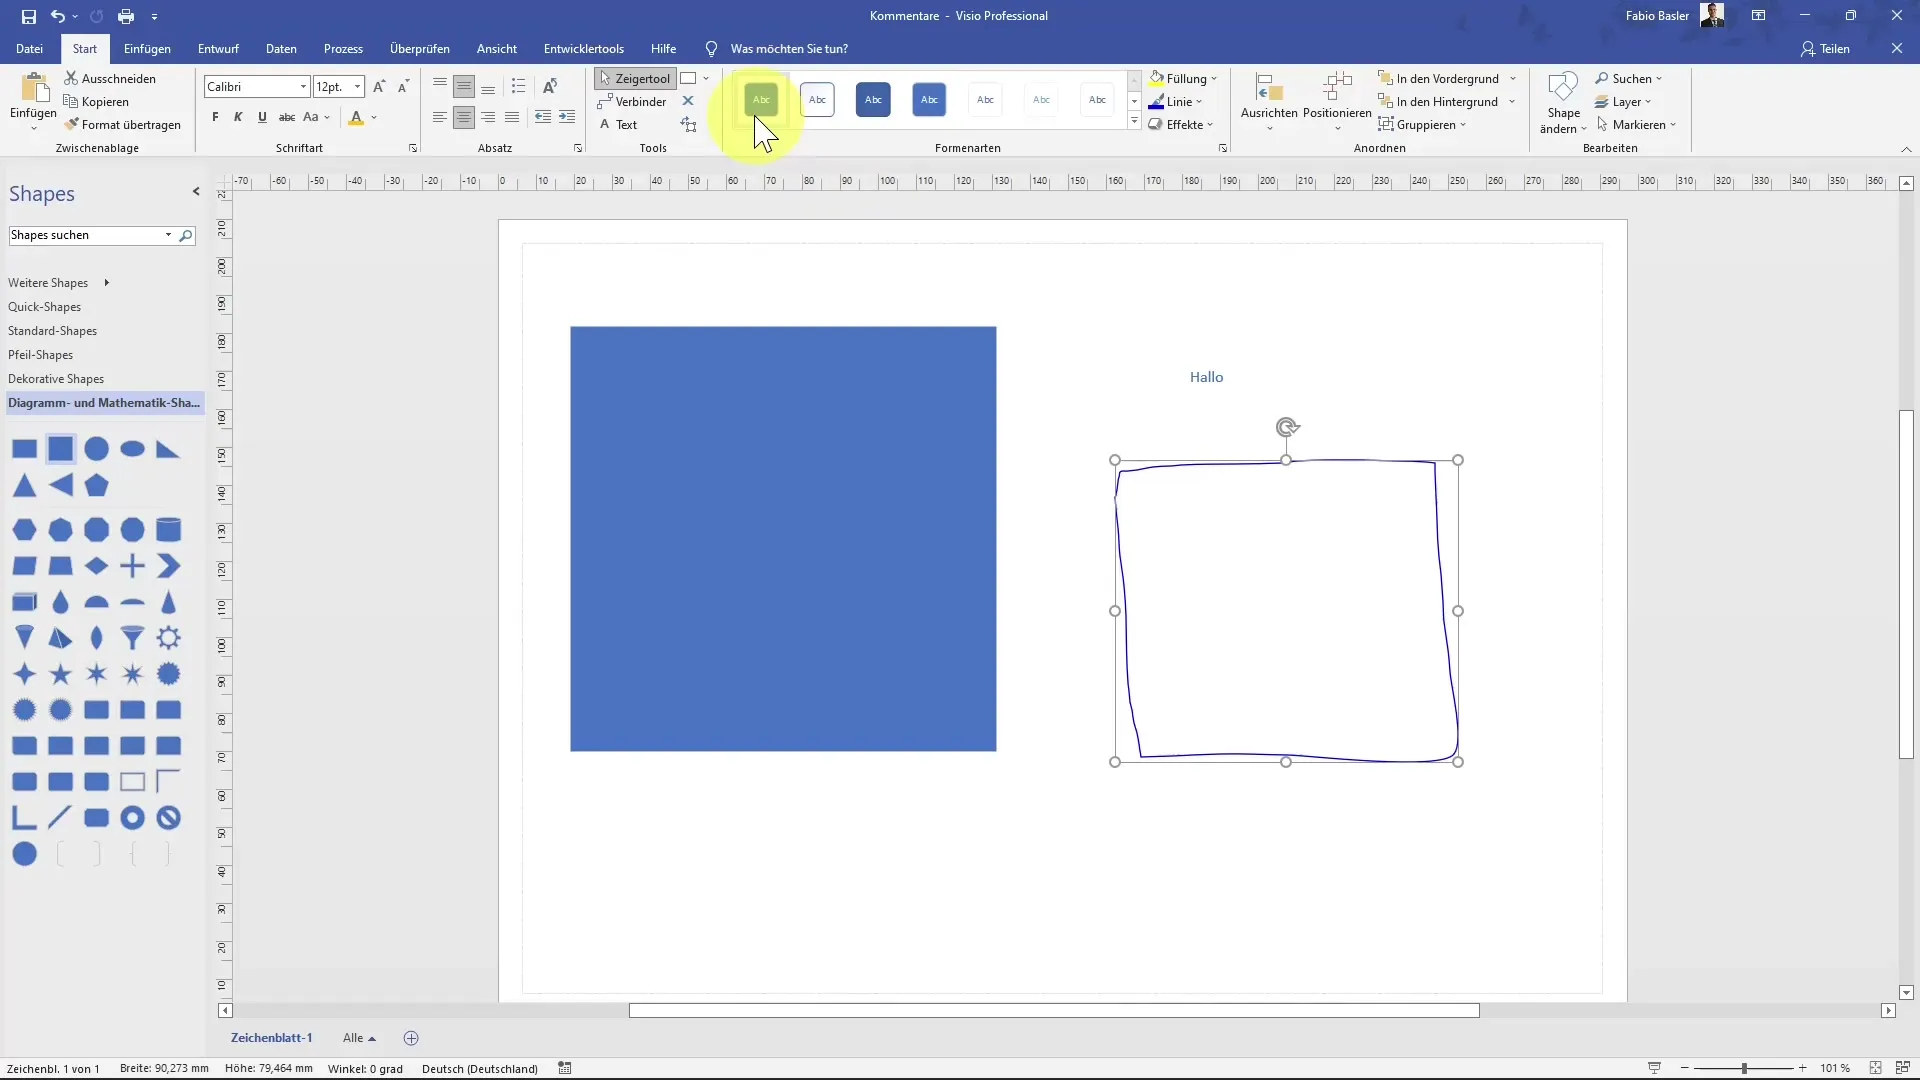Click the Save icon in quick access
Screen dimensions: 1920x1080
pyautogui.click(x=28, y=16)
